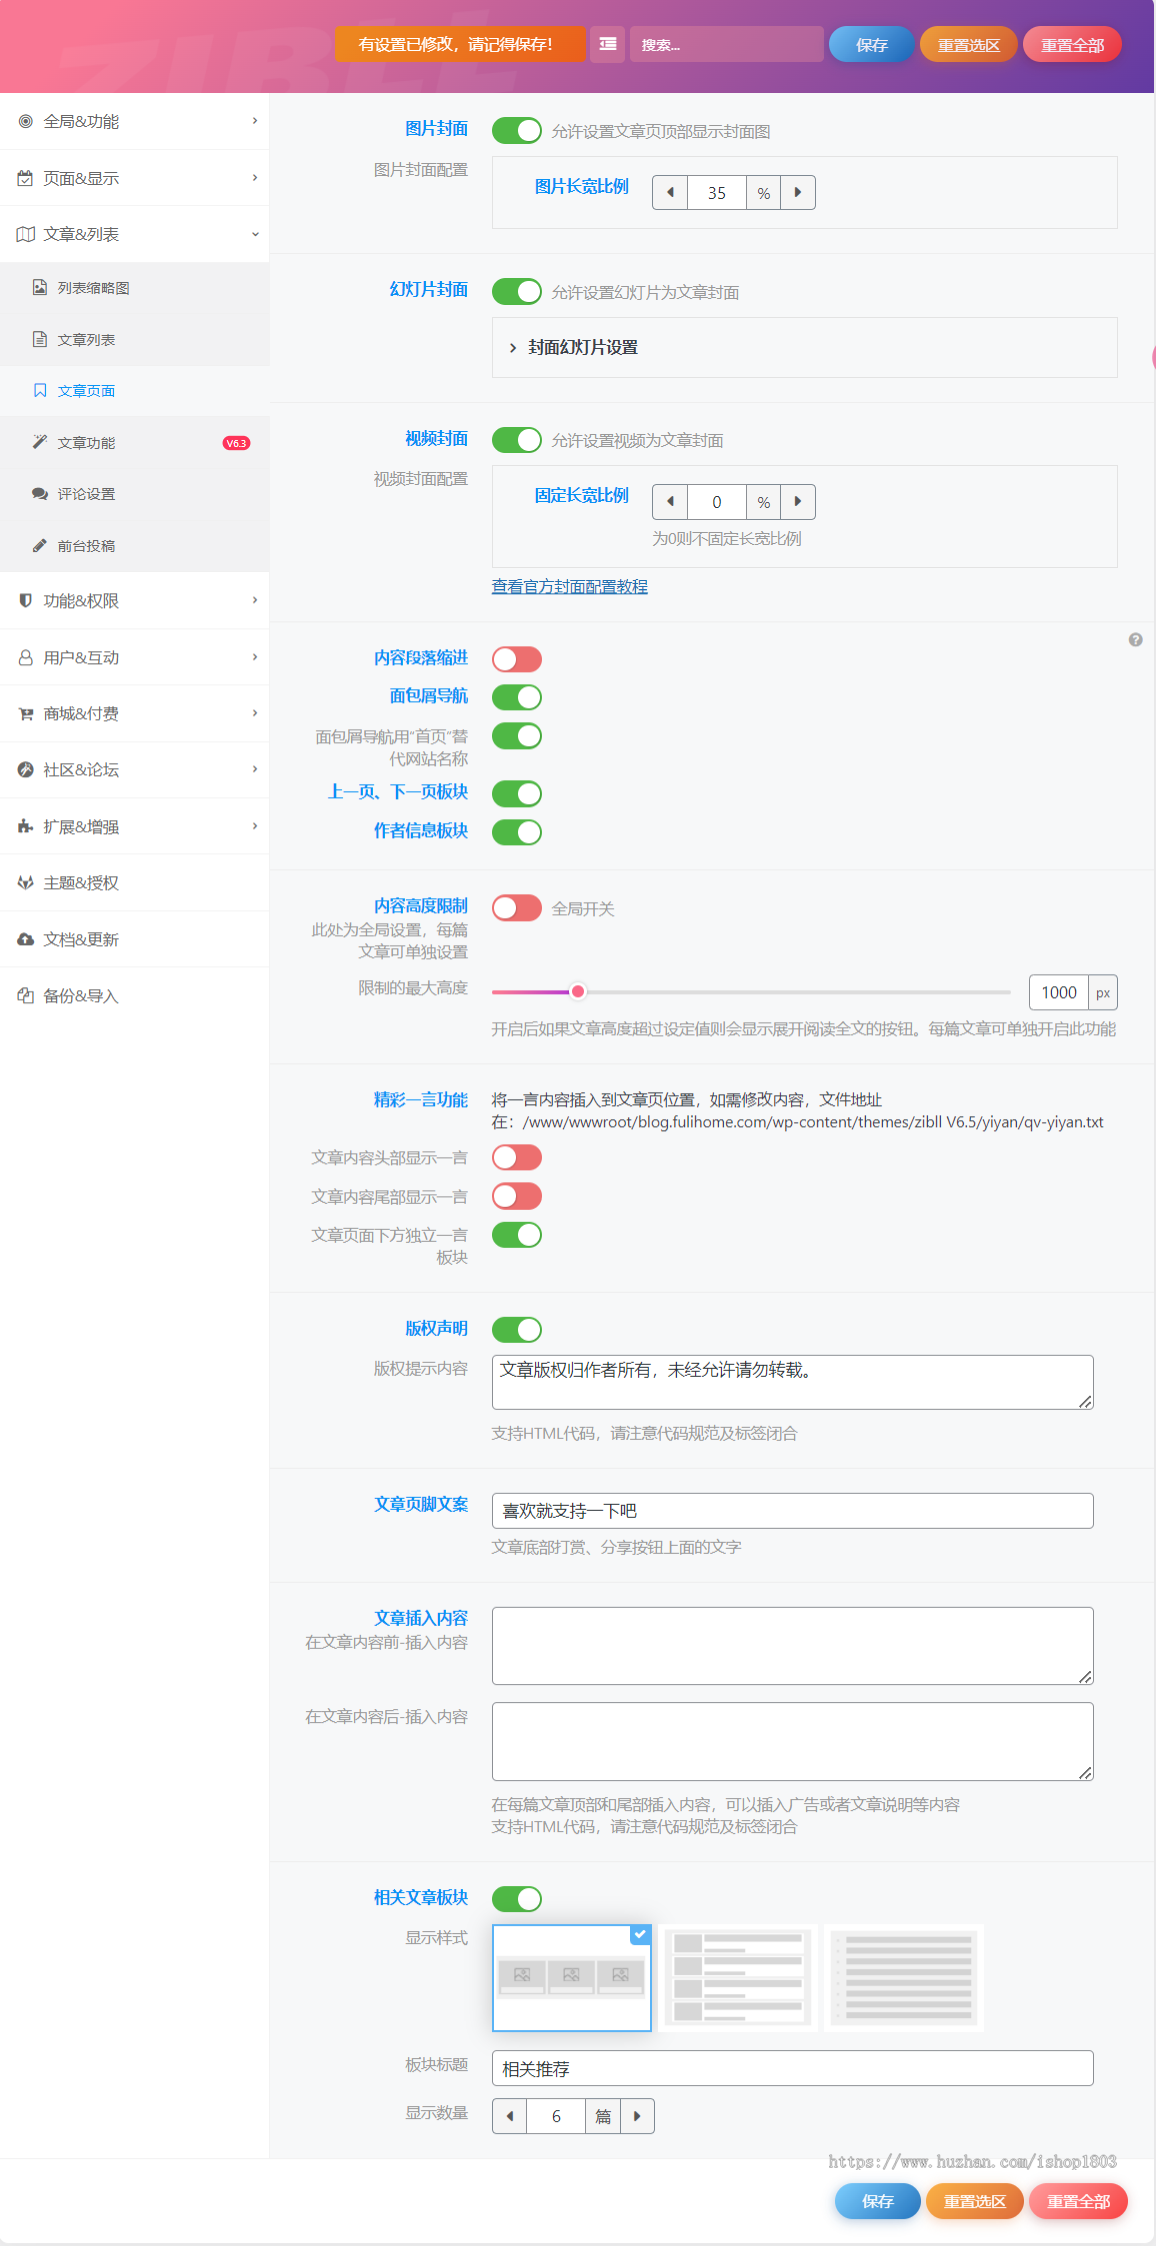Click the 用户&互动 user icon
The height and width of the screenshot is (2246, 1156).
pos(26,657)
